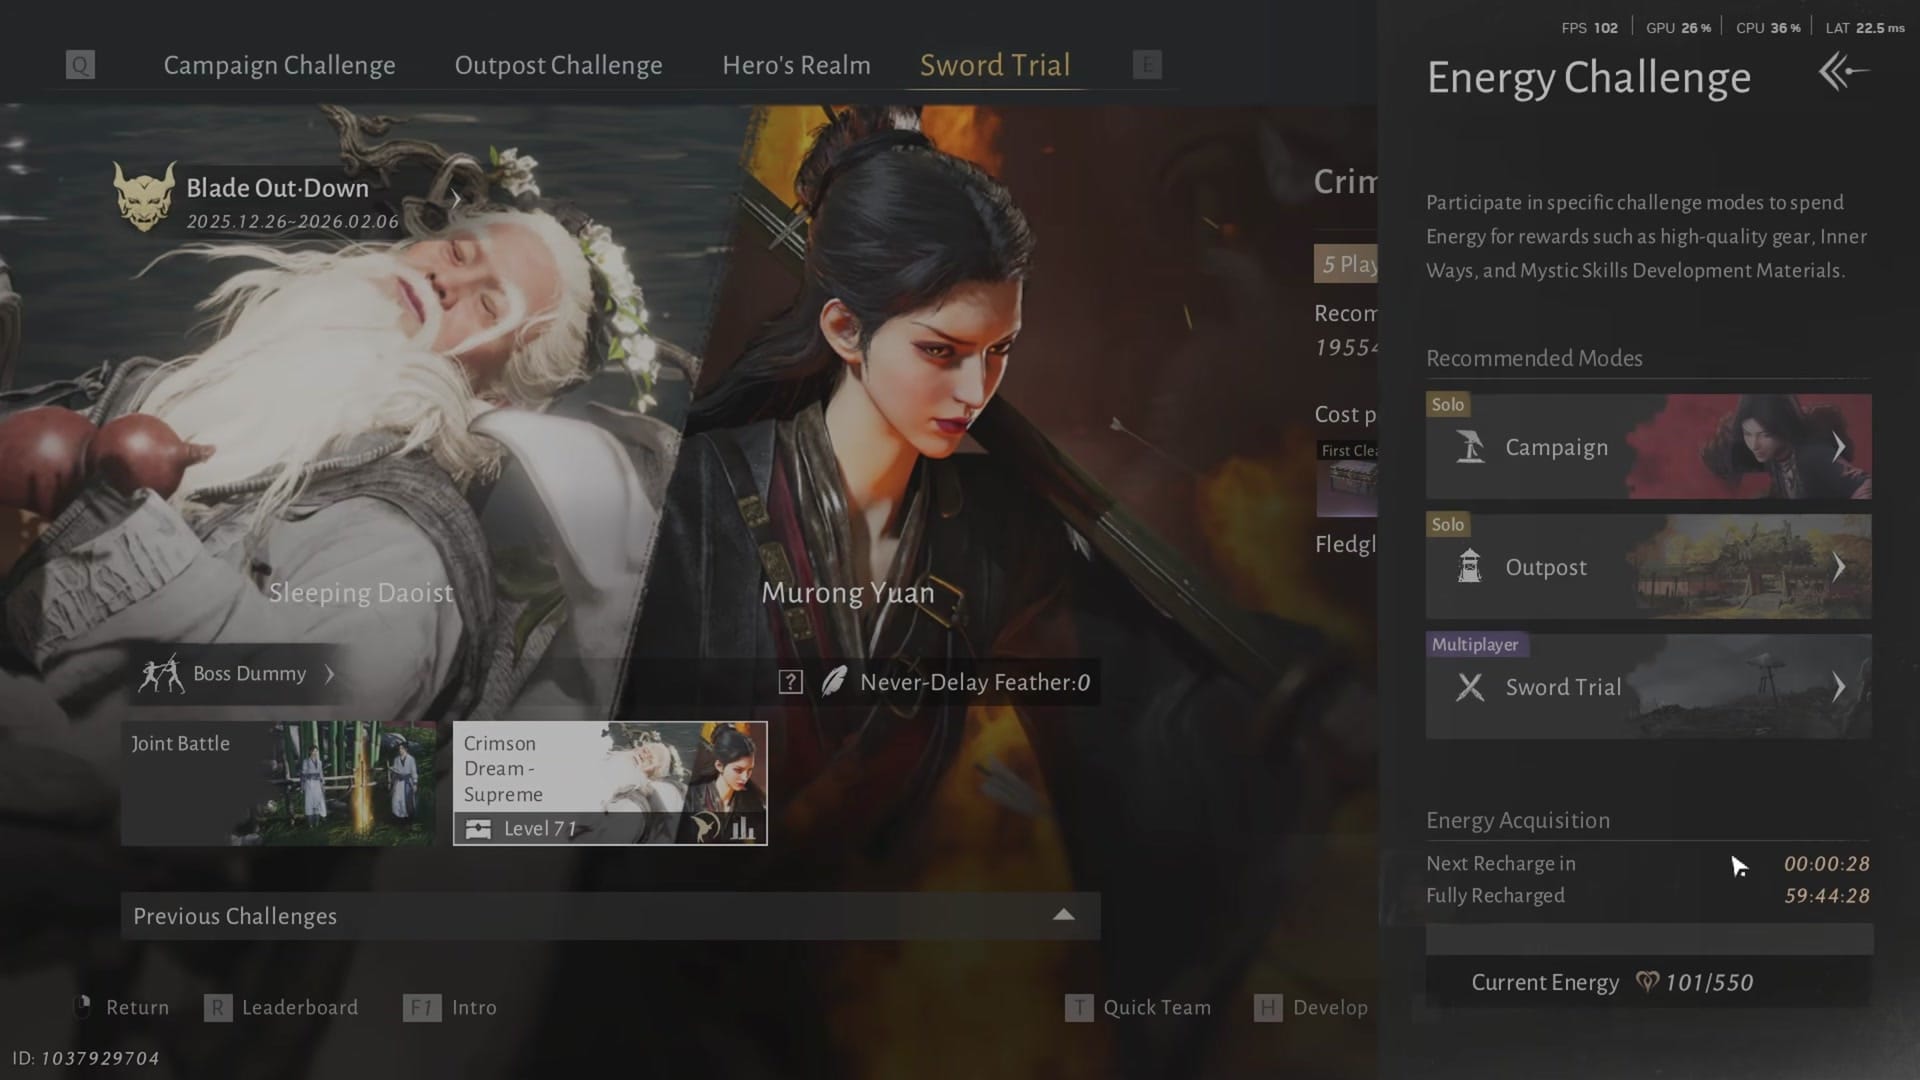Viewport: 1920px width, 1080px height.
Task: Select the Sword Trial crossed-swords icon
Action: [x=1468, y=687]
